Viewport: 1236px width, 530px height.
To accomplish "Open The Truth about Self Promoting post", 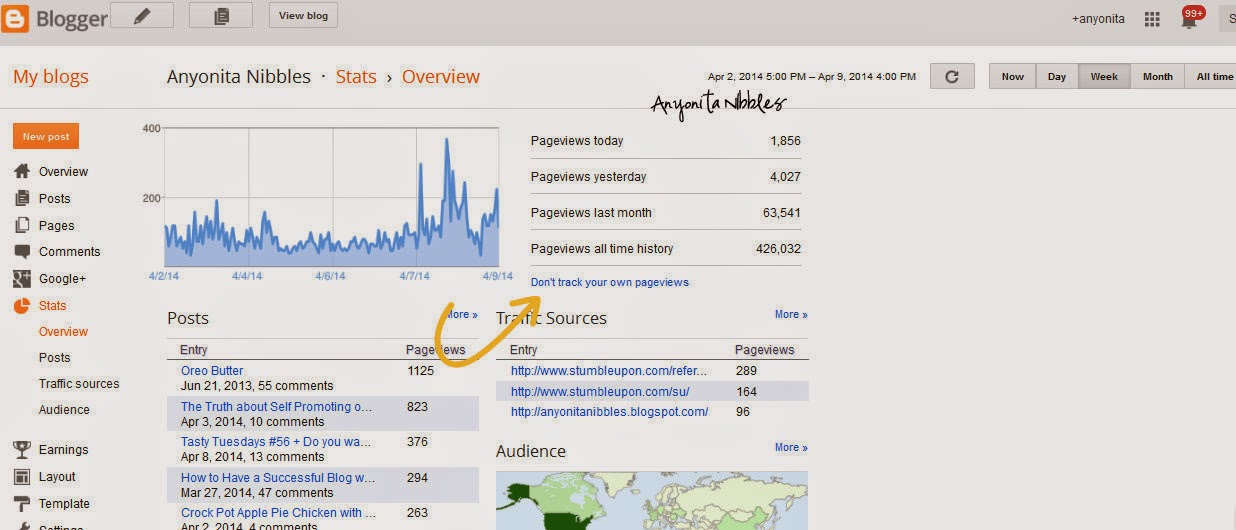I will tap(277, 407).
